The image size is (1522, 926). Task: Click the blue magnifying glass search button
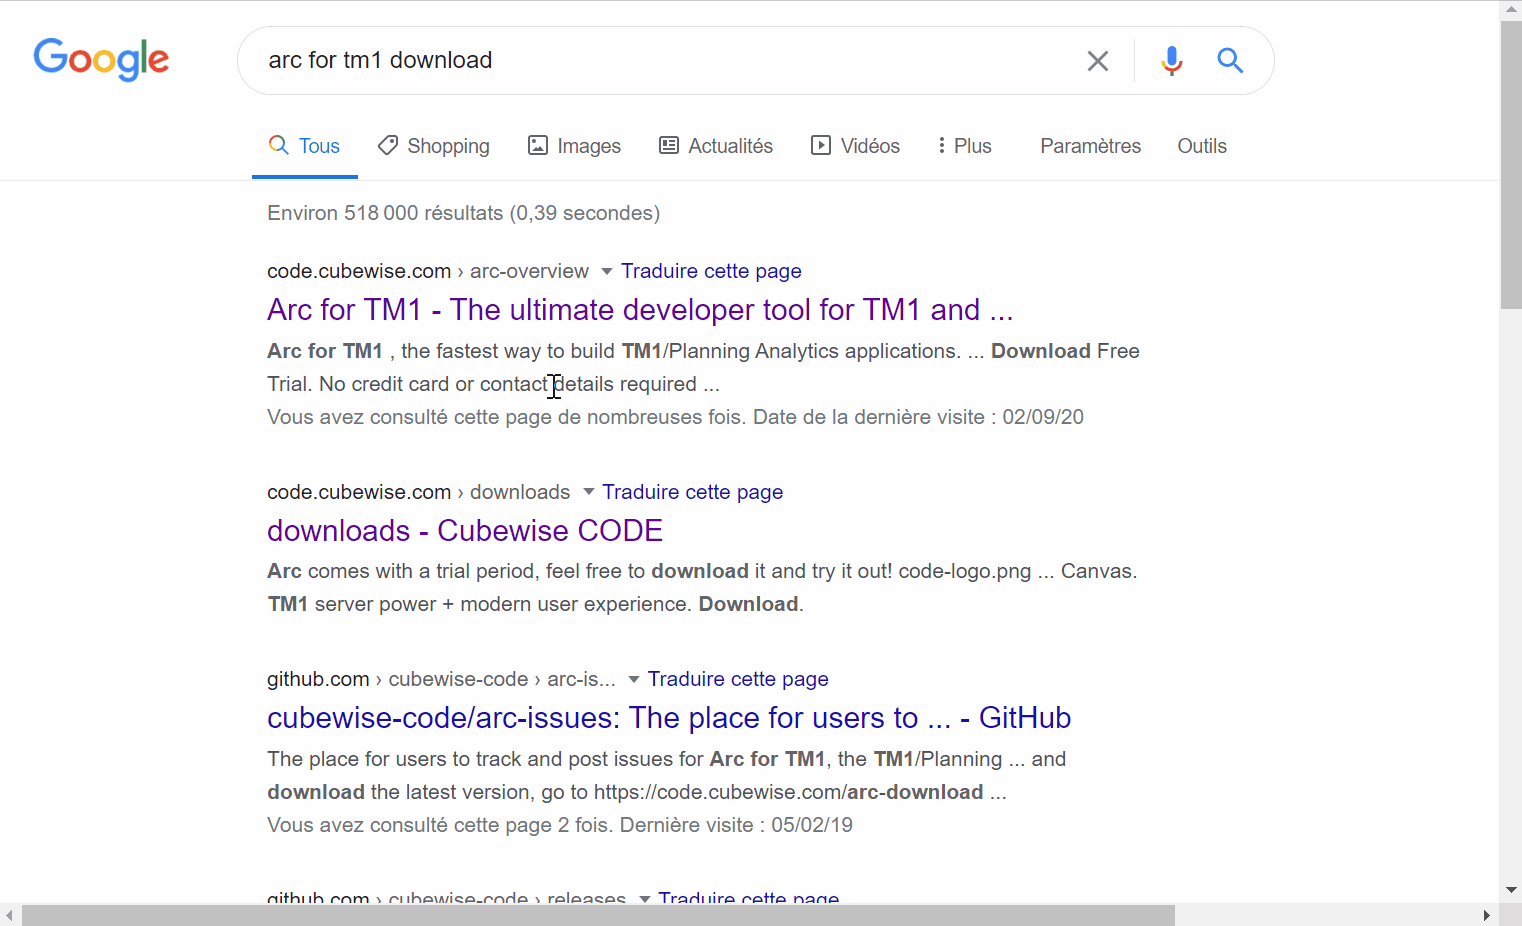coord(1229,61)
